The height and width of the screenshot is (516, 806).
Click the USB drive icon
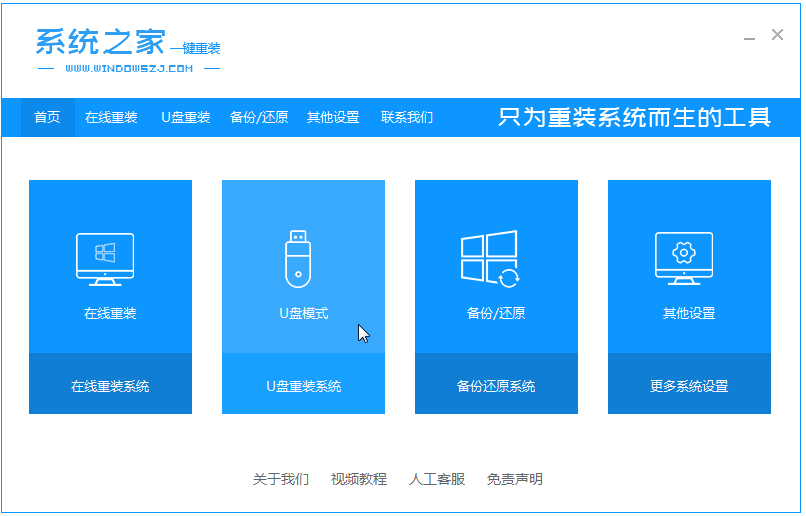coord(298,259)
